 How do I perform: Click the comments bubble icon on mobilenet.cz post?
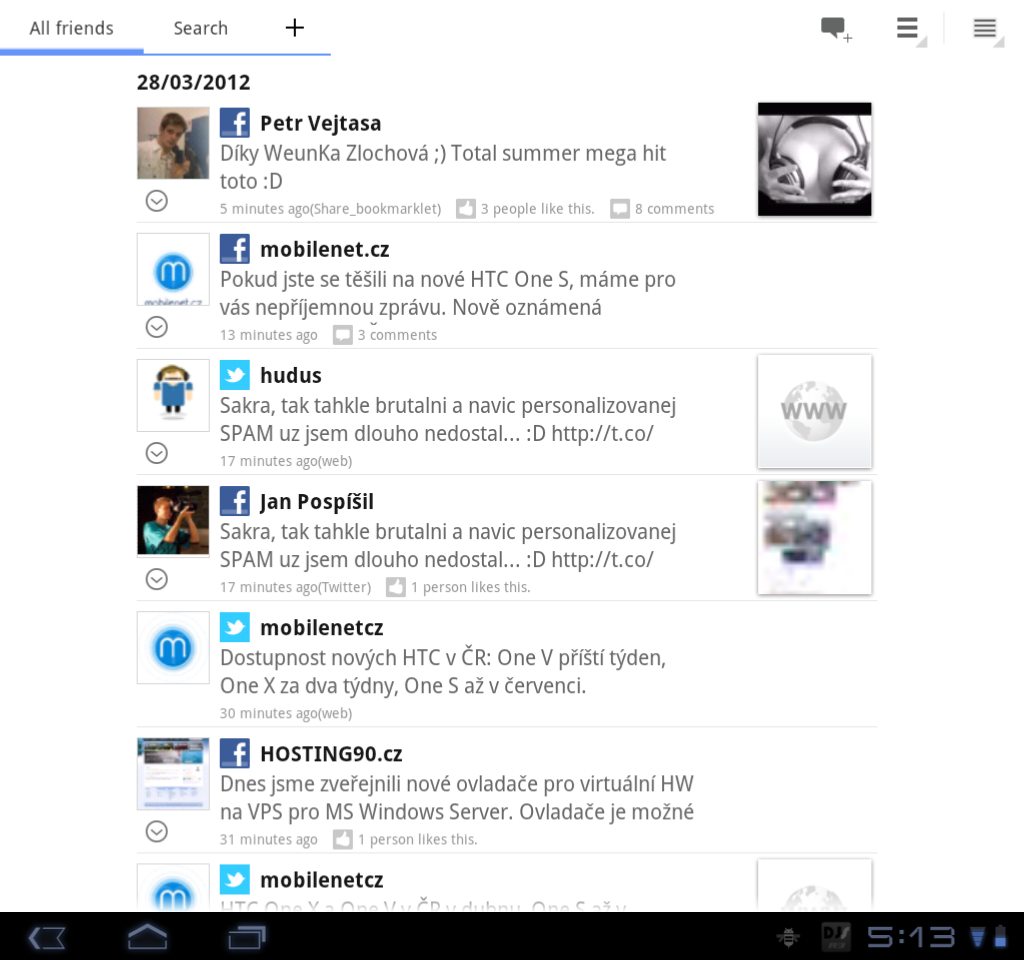pyautogui.click(x=342, y=334)
